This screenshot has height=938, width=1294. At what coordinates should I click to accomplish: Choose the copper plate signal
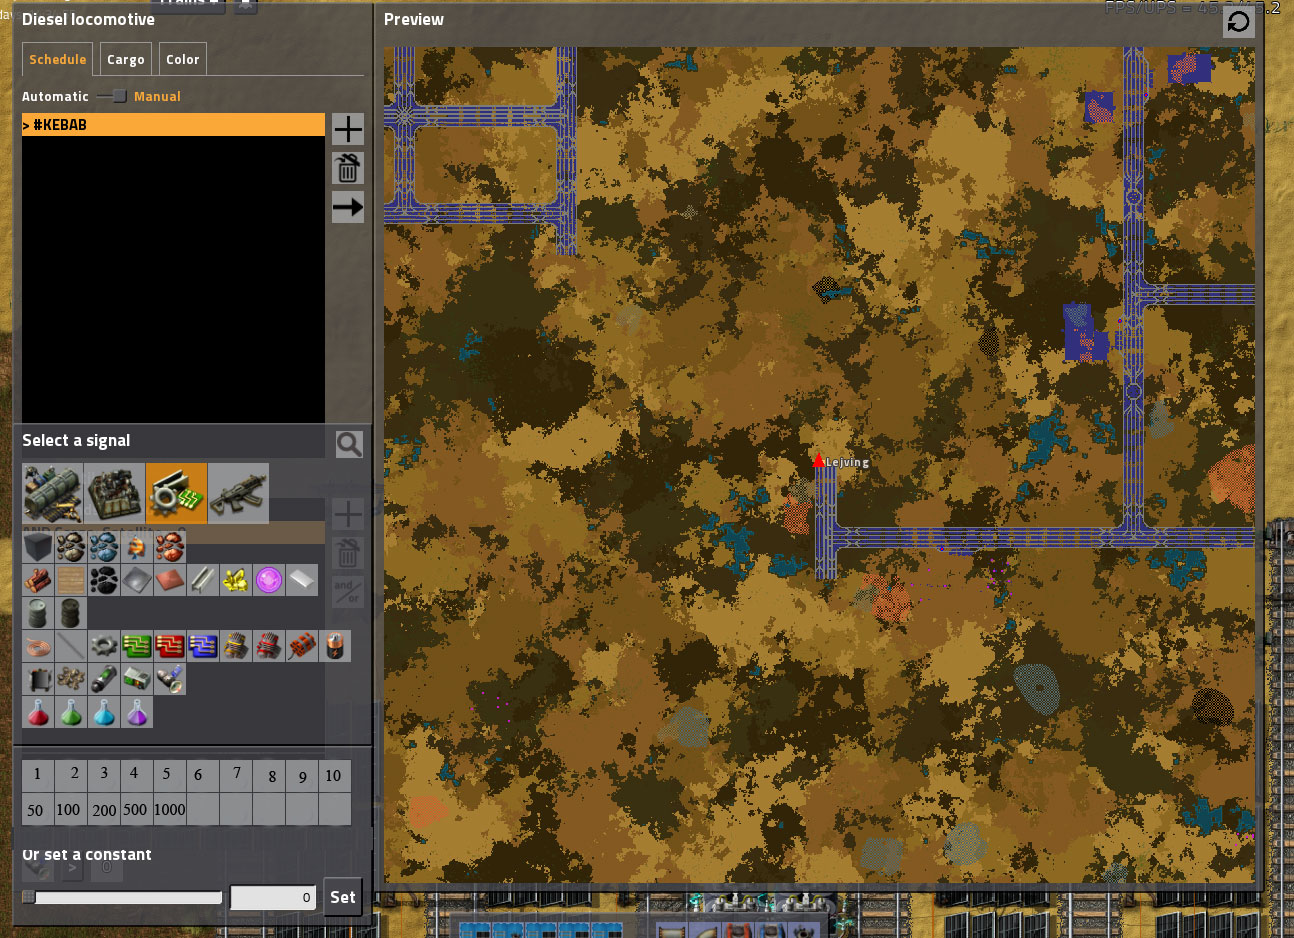(x=170, y=580)
